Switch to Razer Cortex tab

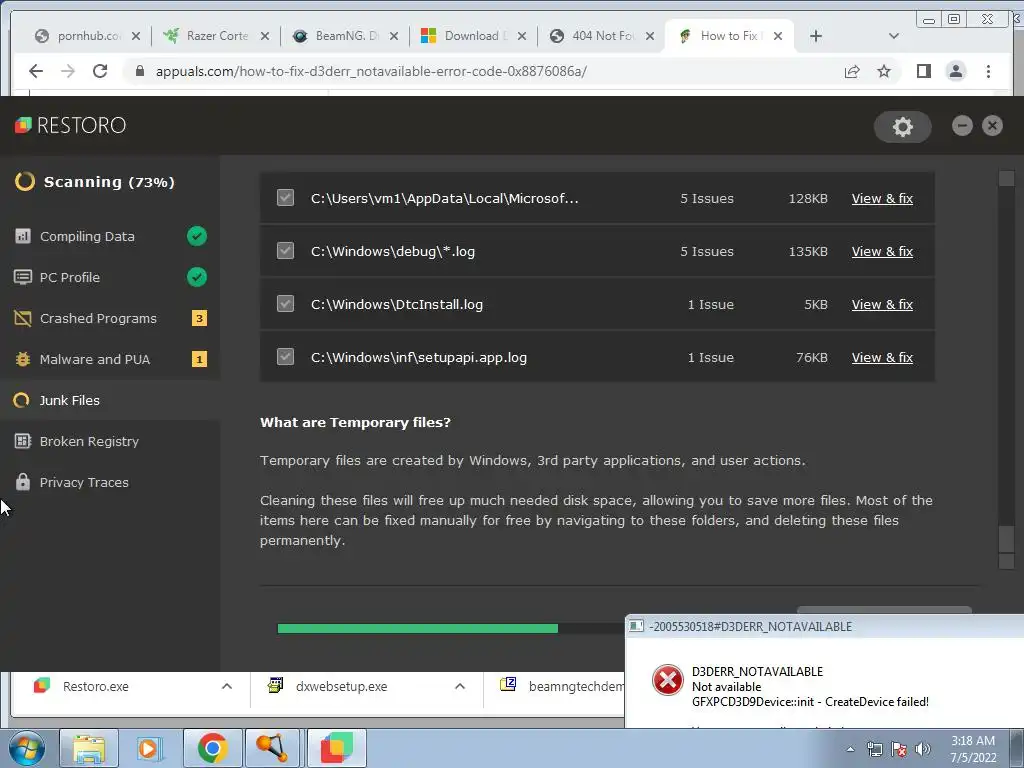click(216, 36)
